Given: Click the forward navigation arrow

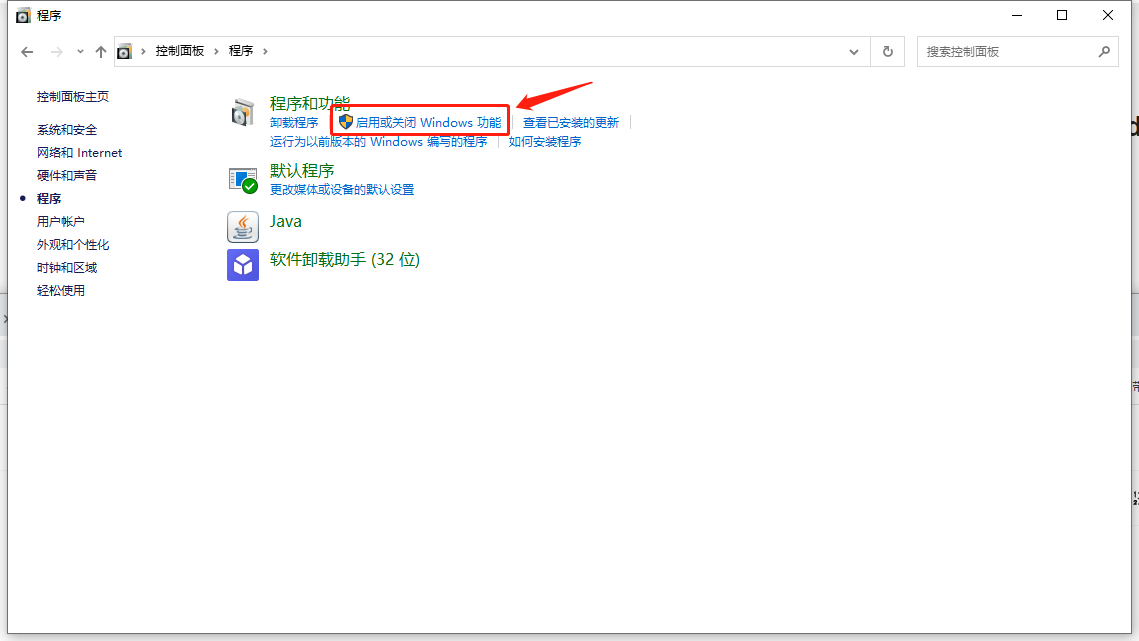Looking at the screenshot, I should [56, 51].
